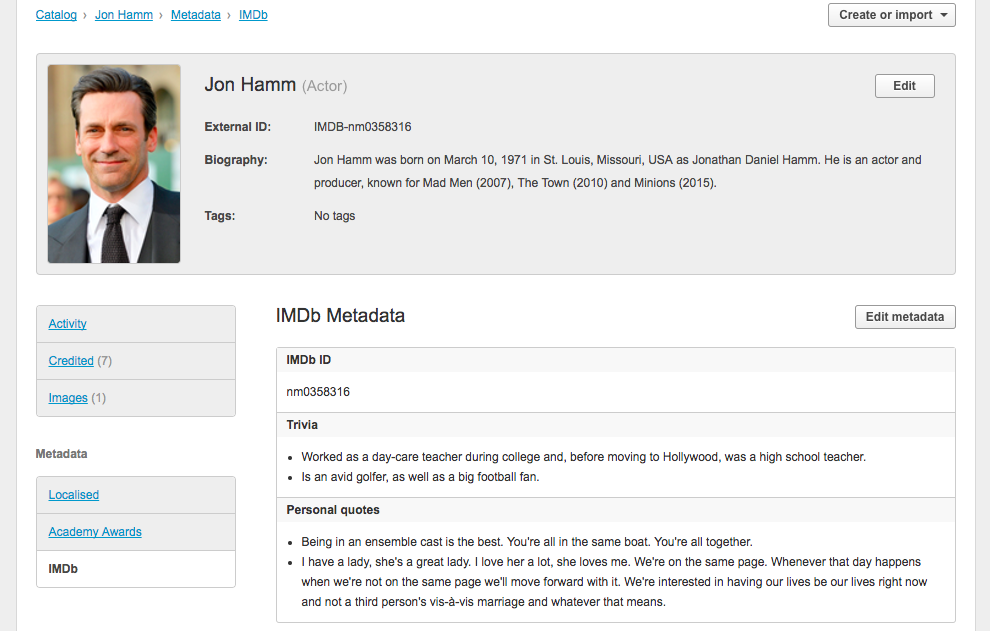Click the External ID value IMDB-nm0358316
The width and height of the screenshot is (990, 631).
tap(362, 127)
